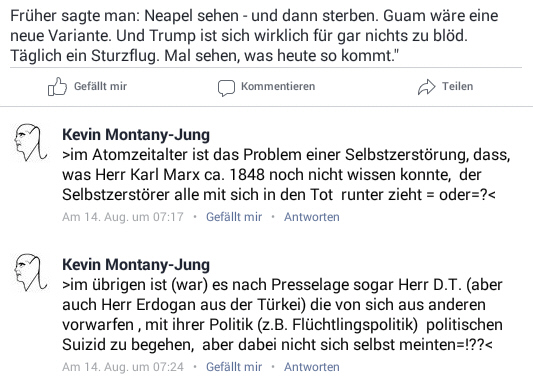The height and width of the screenshot is (391, 533).
Task: Reply to the comment posted at 07:24
Action: pos(312,367)
